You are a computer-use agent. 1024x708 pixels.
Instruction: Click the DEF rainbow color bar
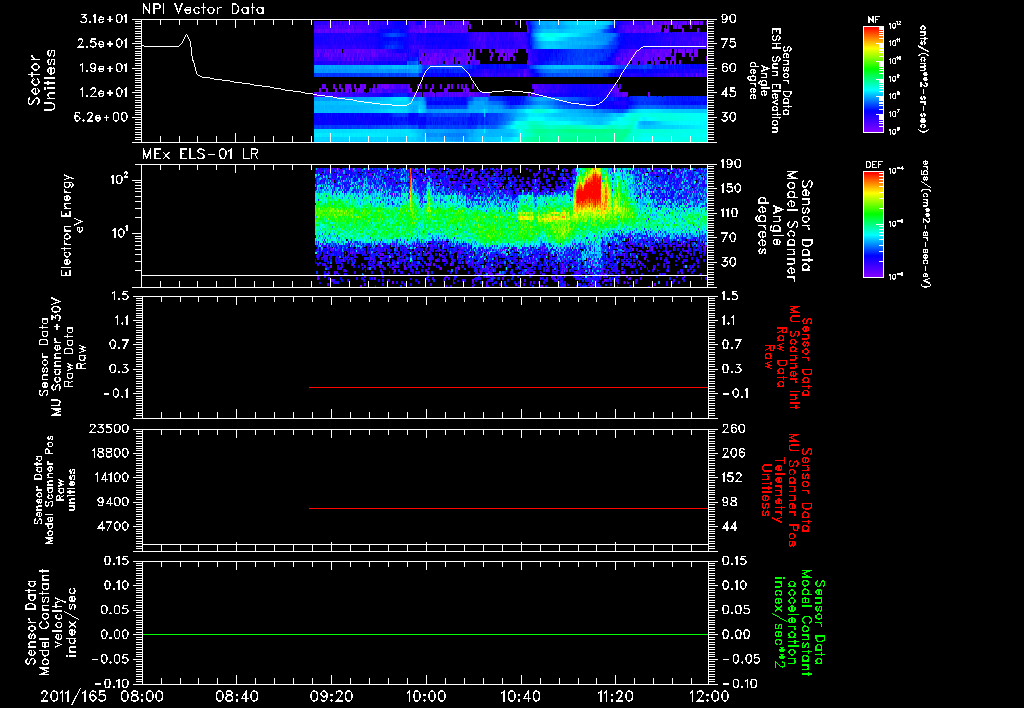(x=873, y=224)
